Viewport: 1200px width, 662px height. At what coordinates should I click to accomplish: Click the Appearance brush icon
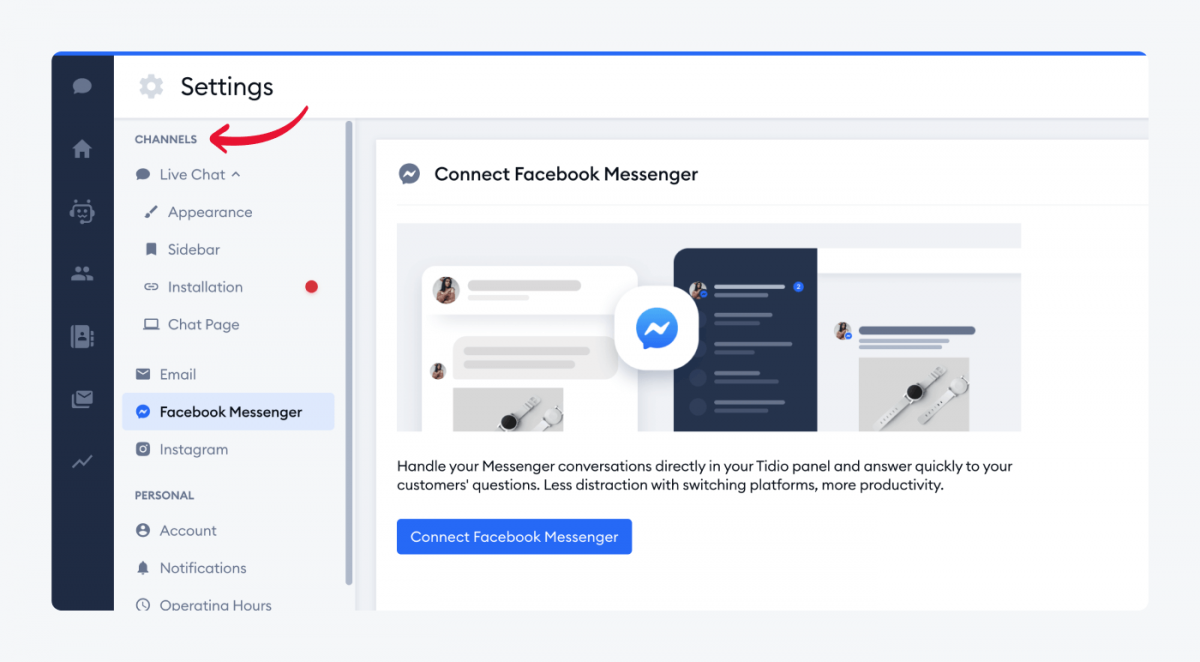pos(151,212)
